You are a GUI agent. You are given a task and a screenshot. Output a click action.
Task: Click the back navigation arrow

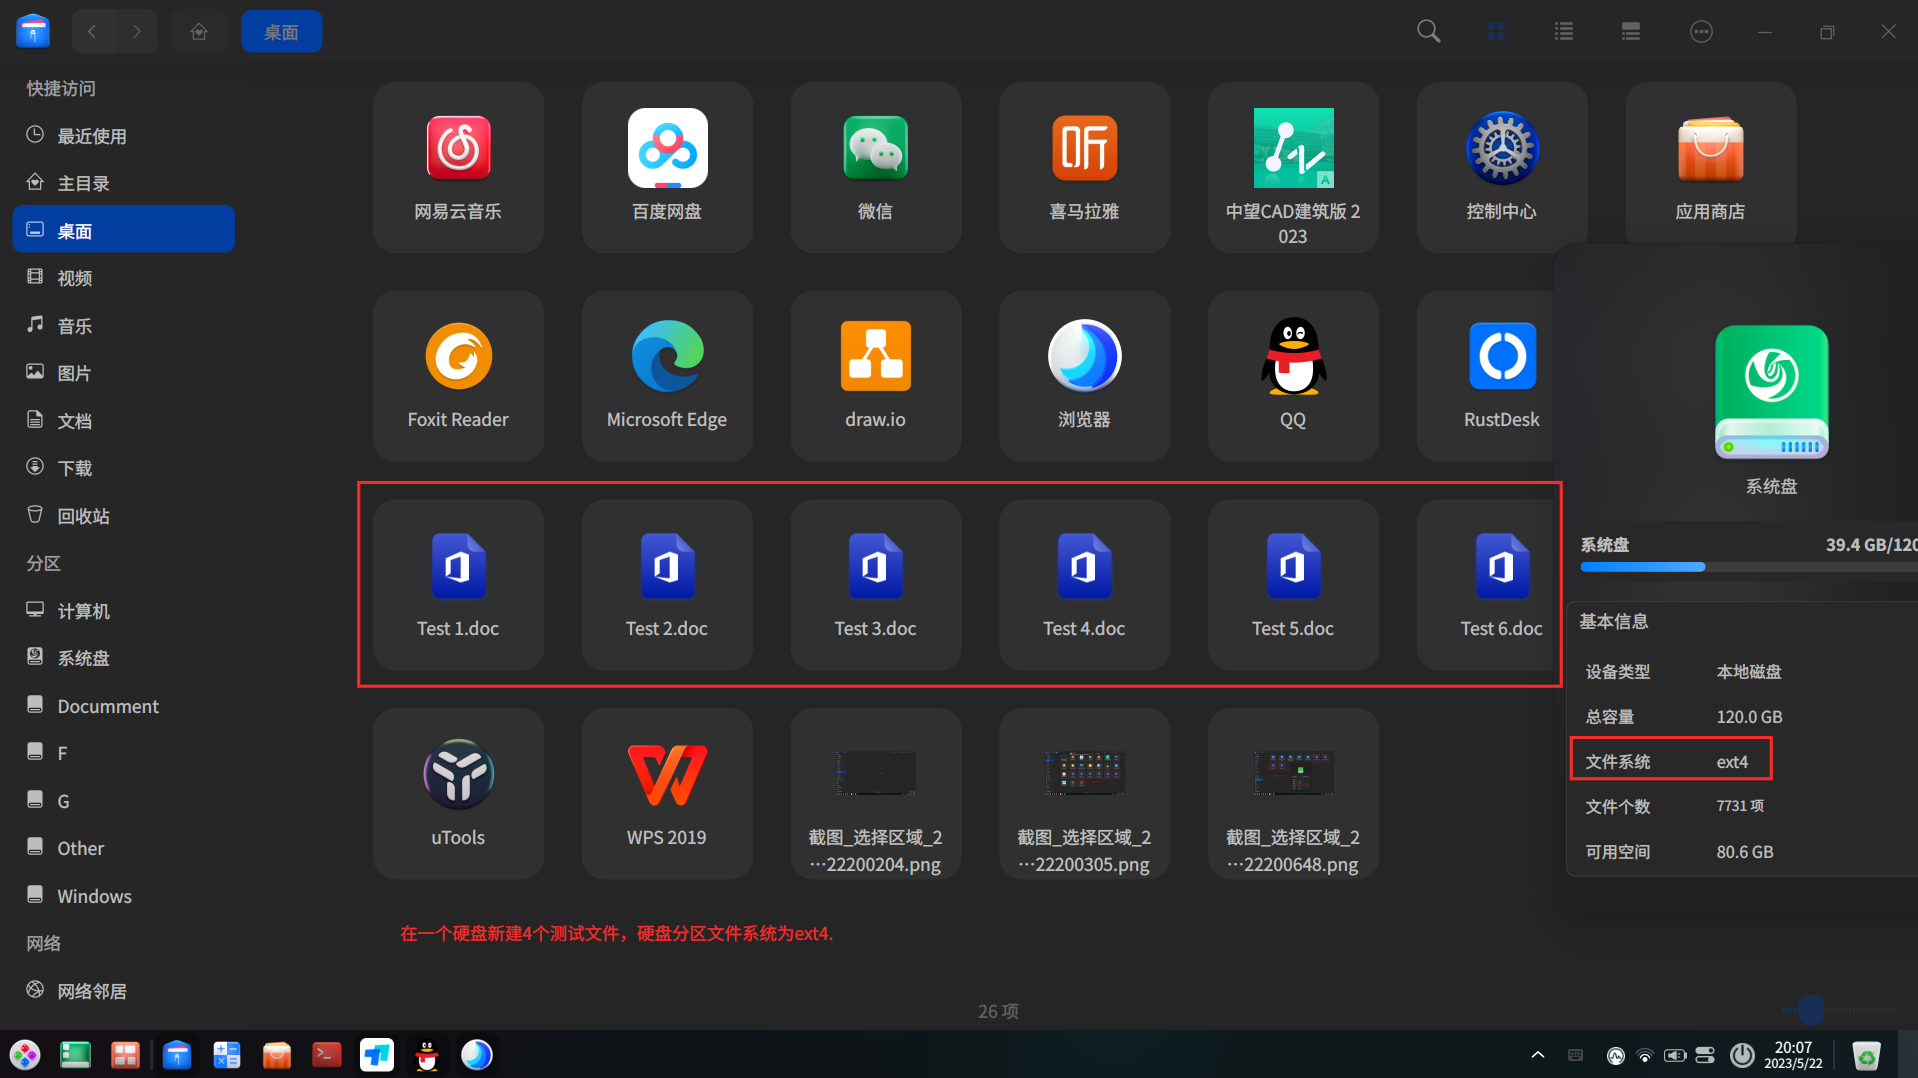[x=92, y=31]
